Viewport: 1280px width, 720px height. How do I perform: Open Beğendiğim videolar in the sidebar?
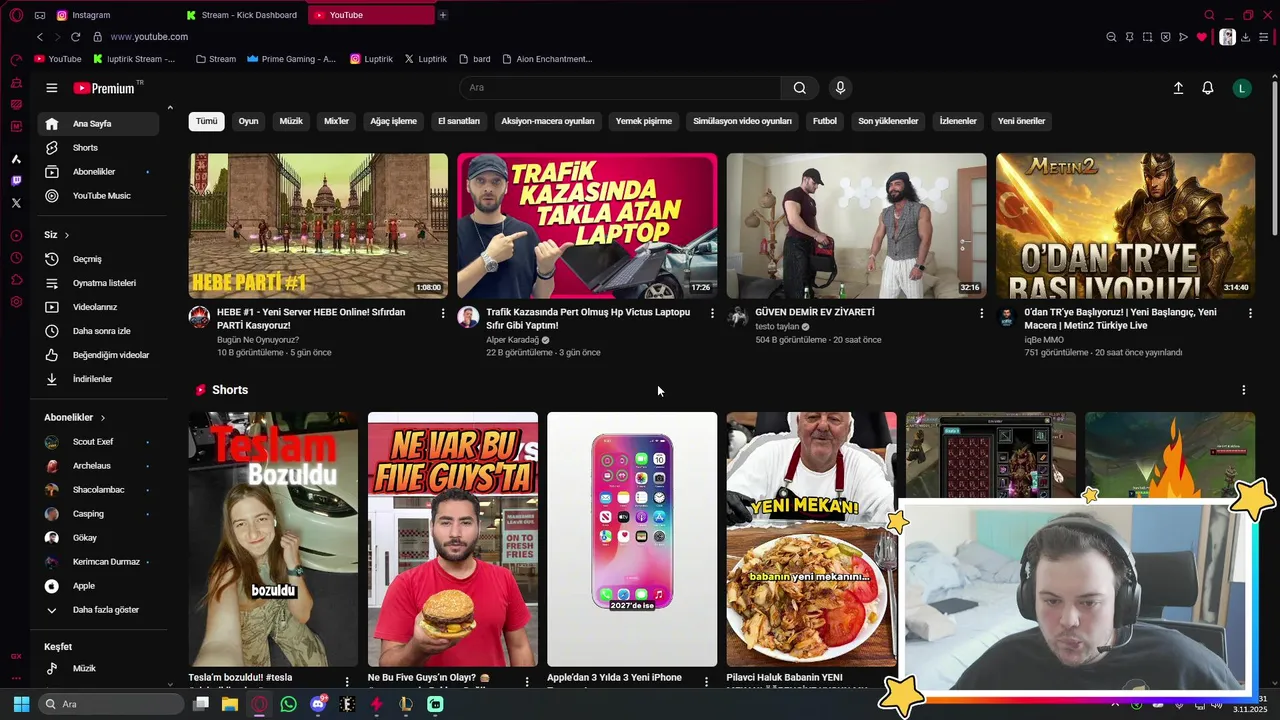pos(98,355)
